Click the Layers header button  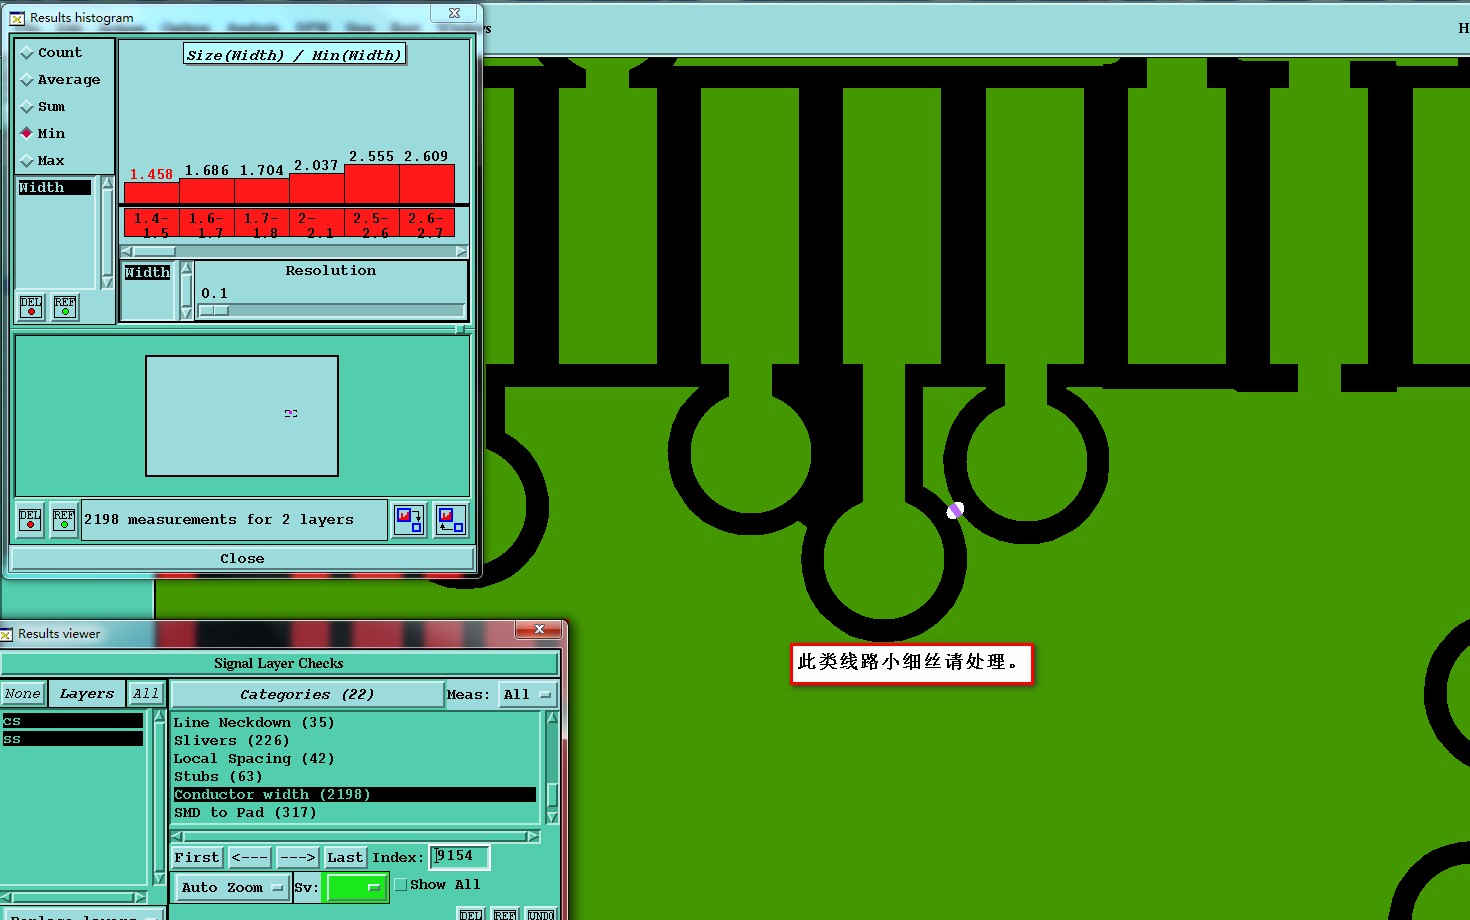click(x=87, y=693)
